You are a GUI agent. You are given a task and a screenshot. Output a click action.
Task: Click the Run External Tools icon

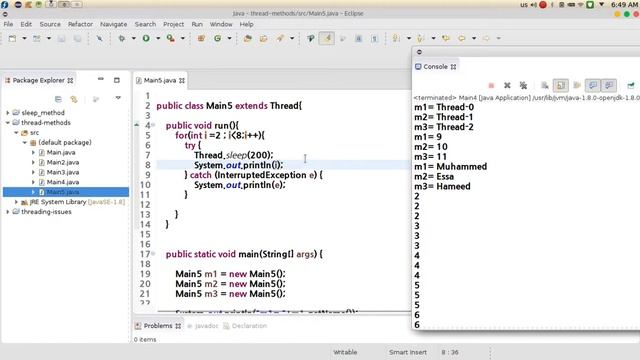click(x=171, y=38)
